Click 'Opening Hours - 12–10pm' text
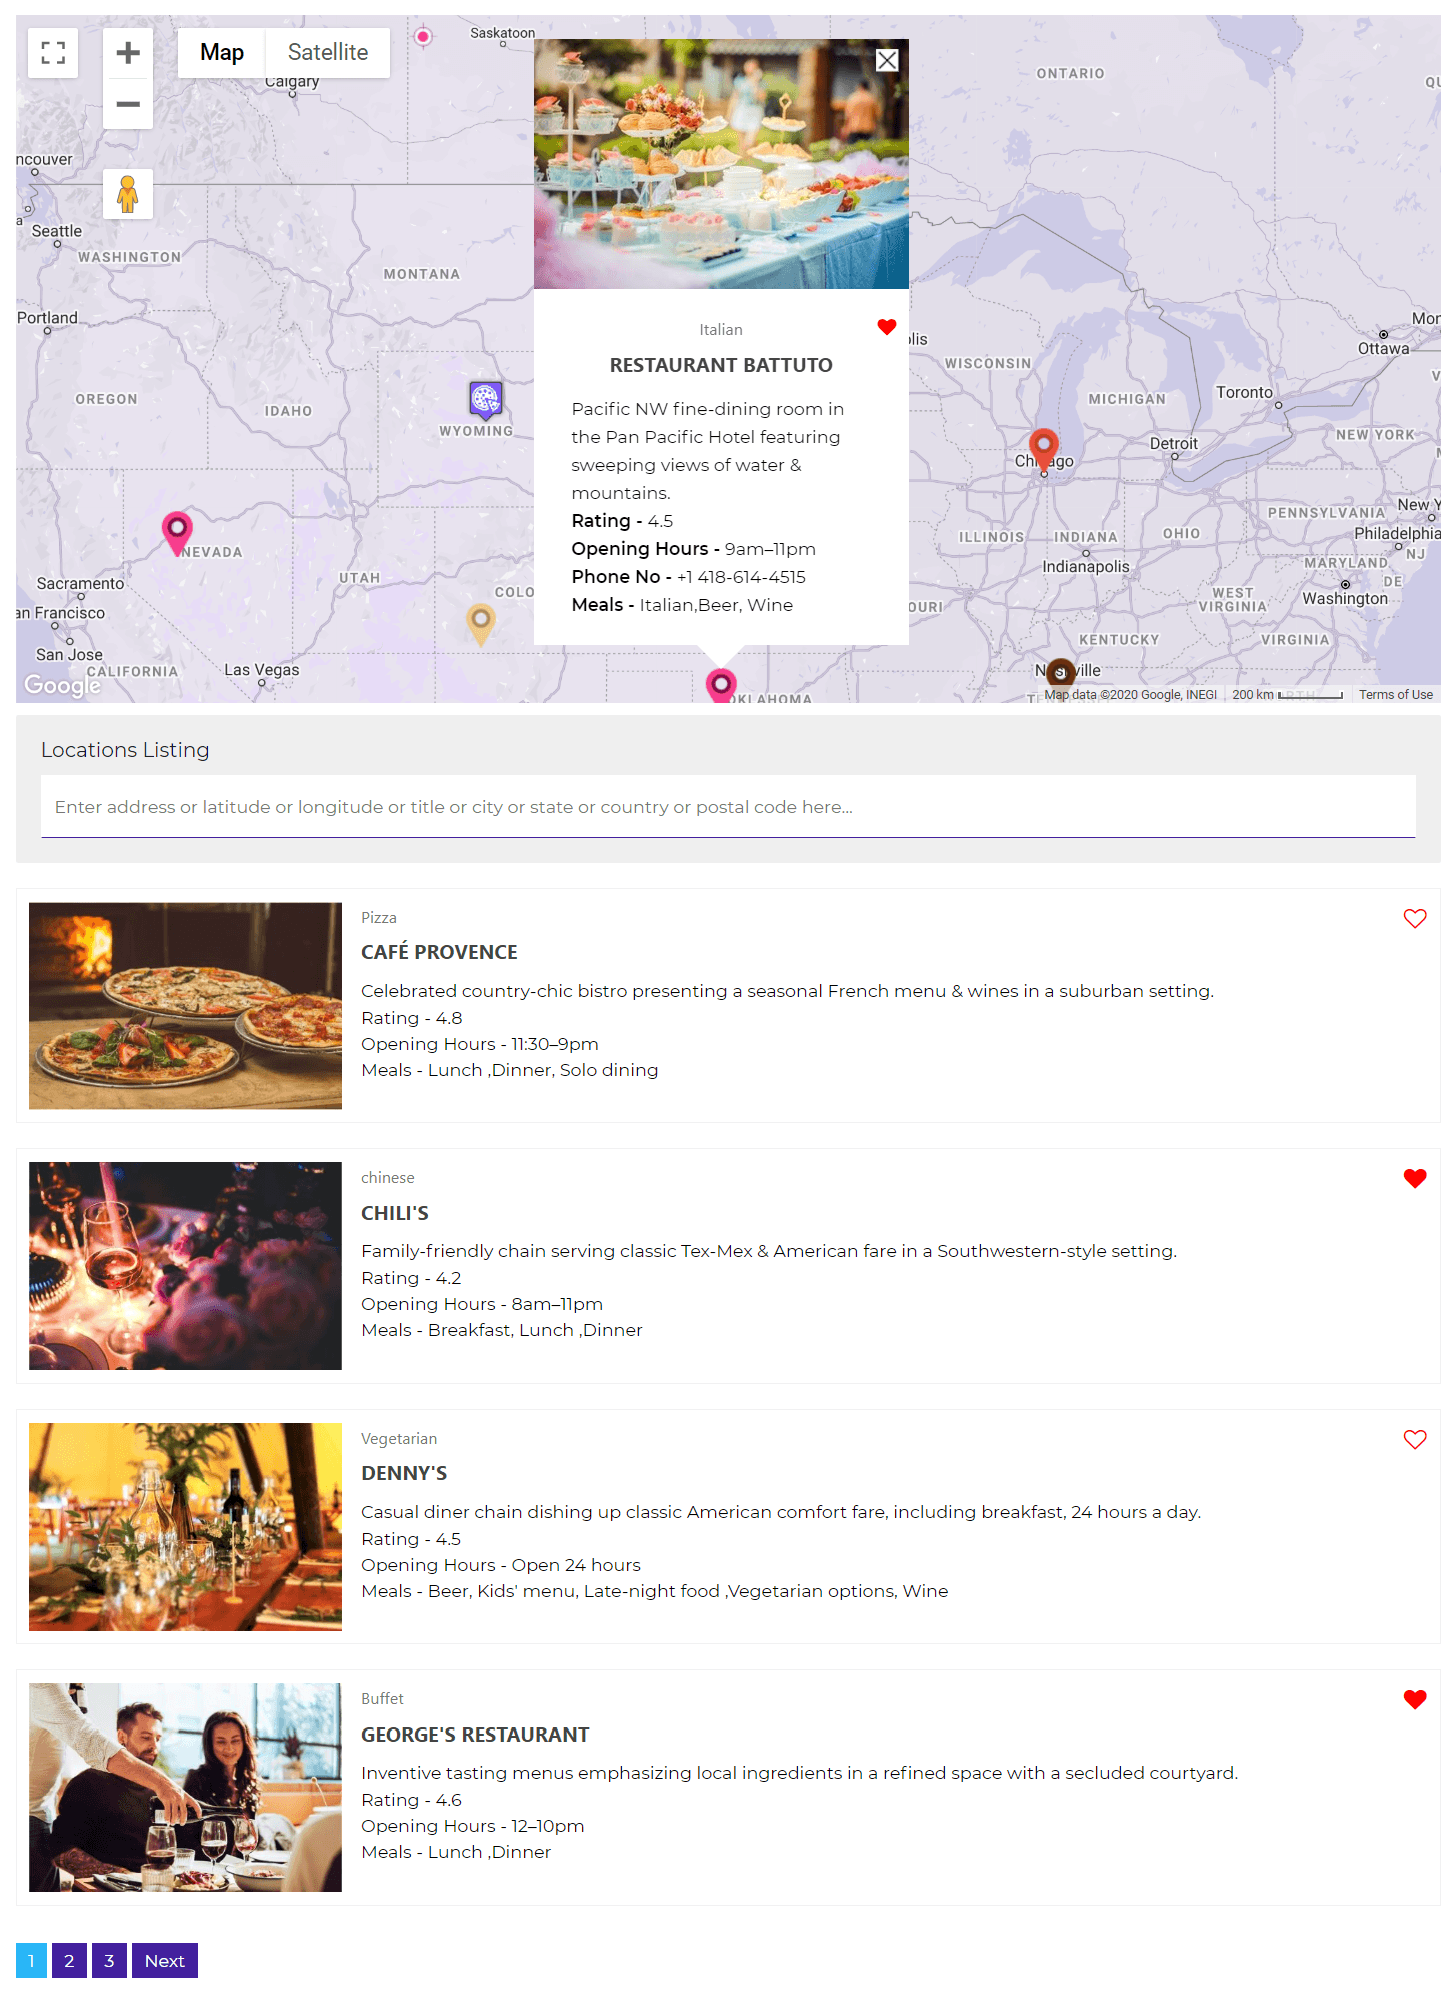Screen dimensions: 1456x1991 coord(473,1826)
